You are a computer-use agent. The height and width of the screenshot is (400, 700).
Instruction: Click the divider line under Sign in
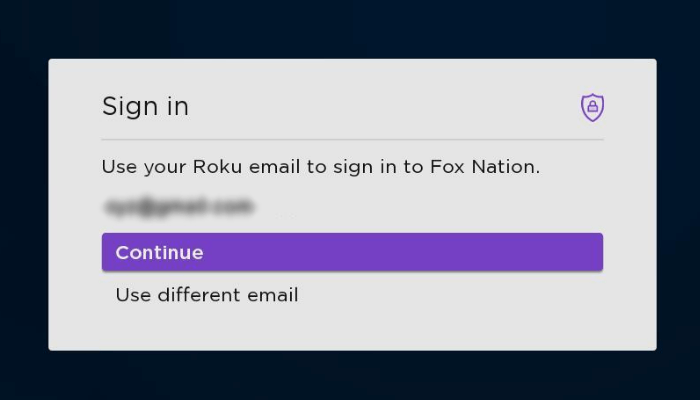pos(352,139)
